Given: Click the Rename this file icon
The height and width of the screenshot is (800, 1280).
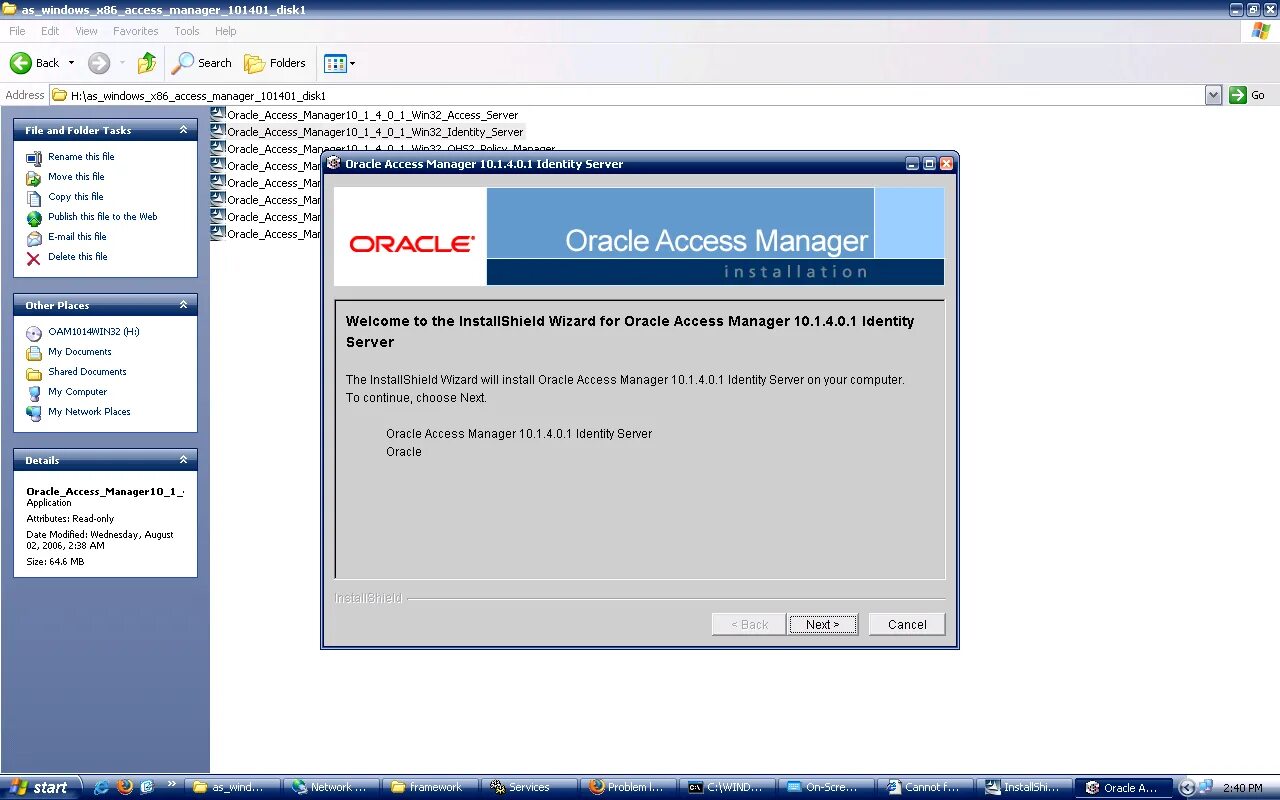Looking at the screenshot, I should [34, 157].
